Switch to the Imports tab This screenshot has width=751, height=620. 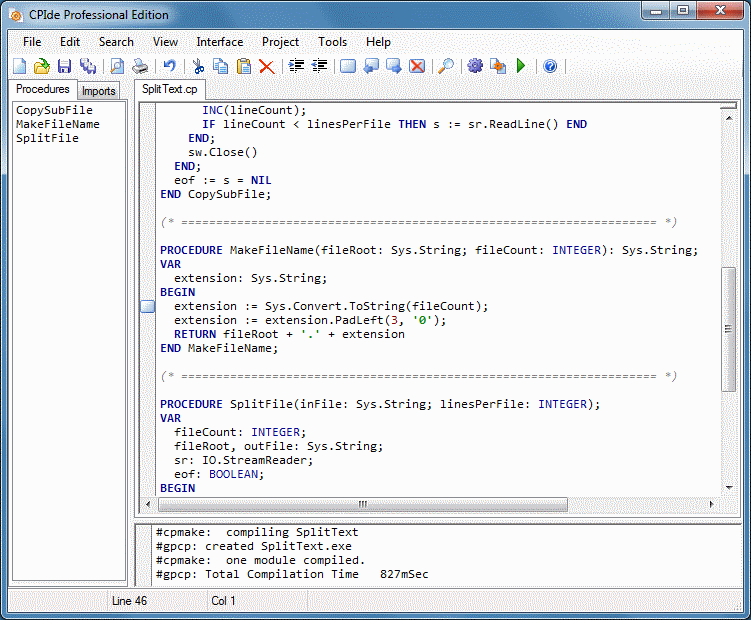(x=99, y=91)
